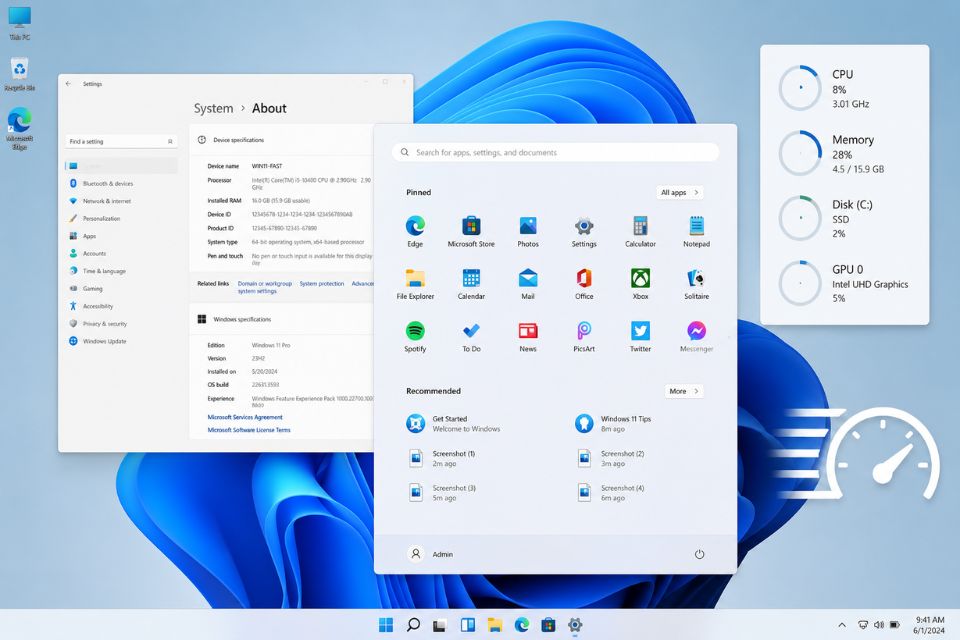Open the News app

click(528, 337)
